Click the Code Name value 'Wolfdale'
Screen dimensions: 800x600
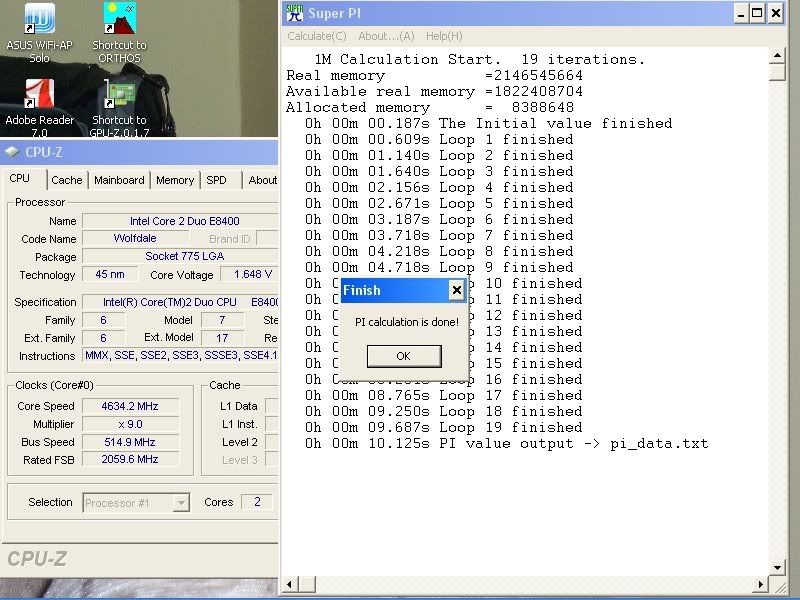tap(135, 238)
